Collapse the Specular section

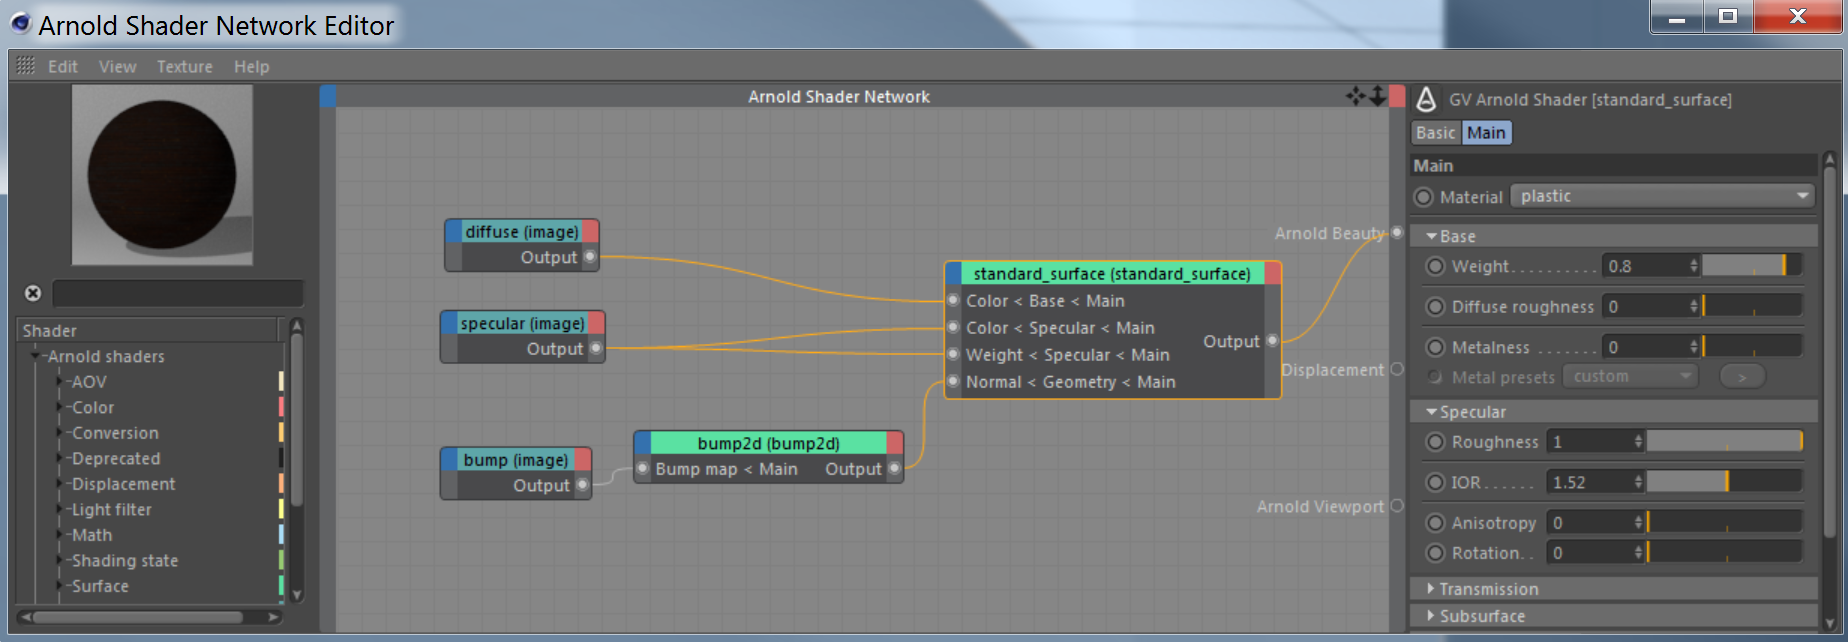tap(1432, 411)
